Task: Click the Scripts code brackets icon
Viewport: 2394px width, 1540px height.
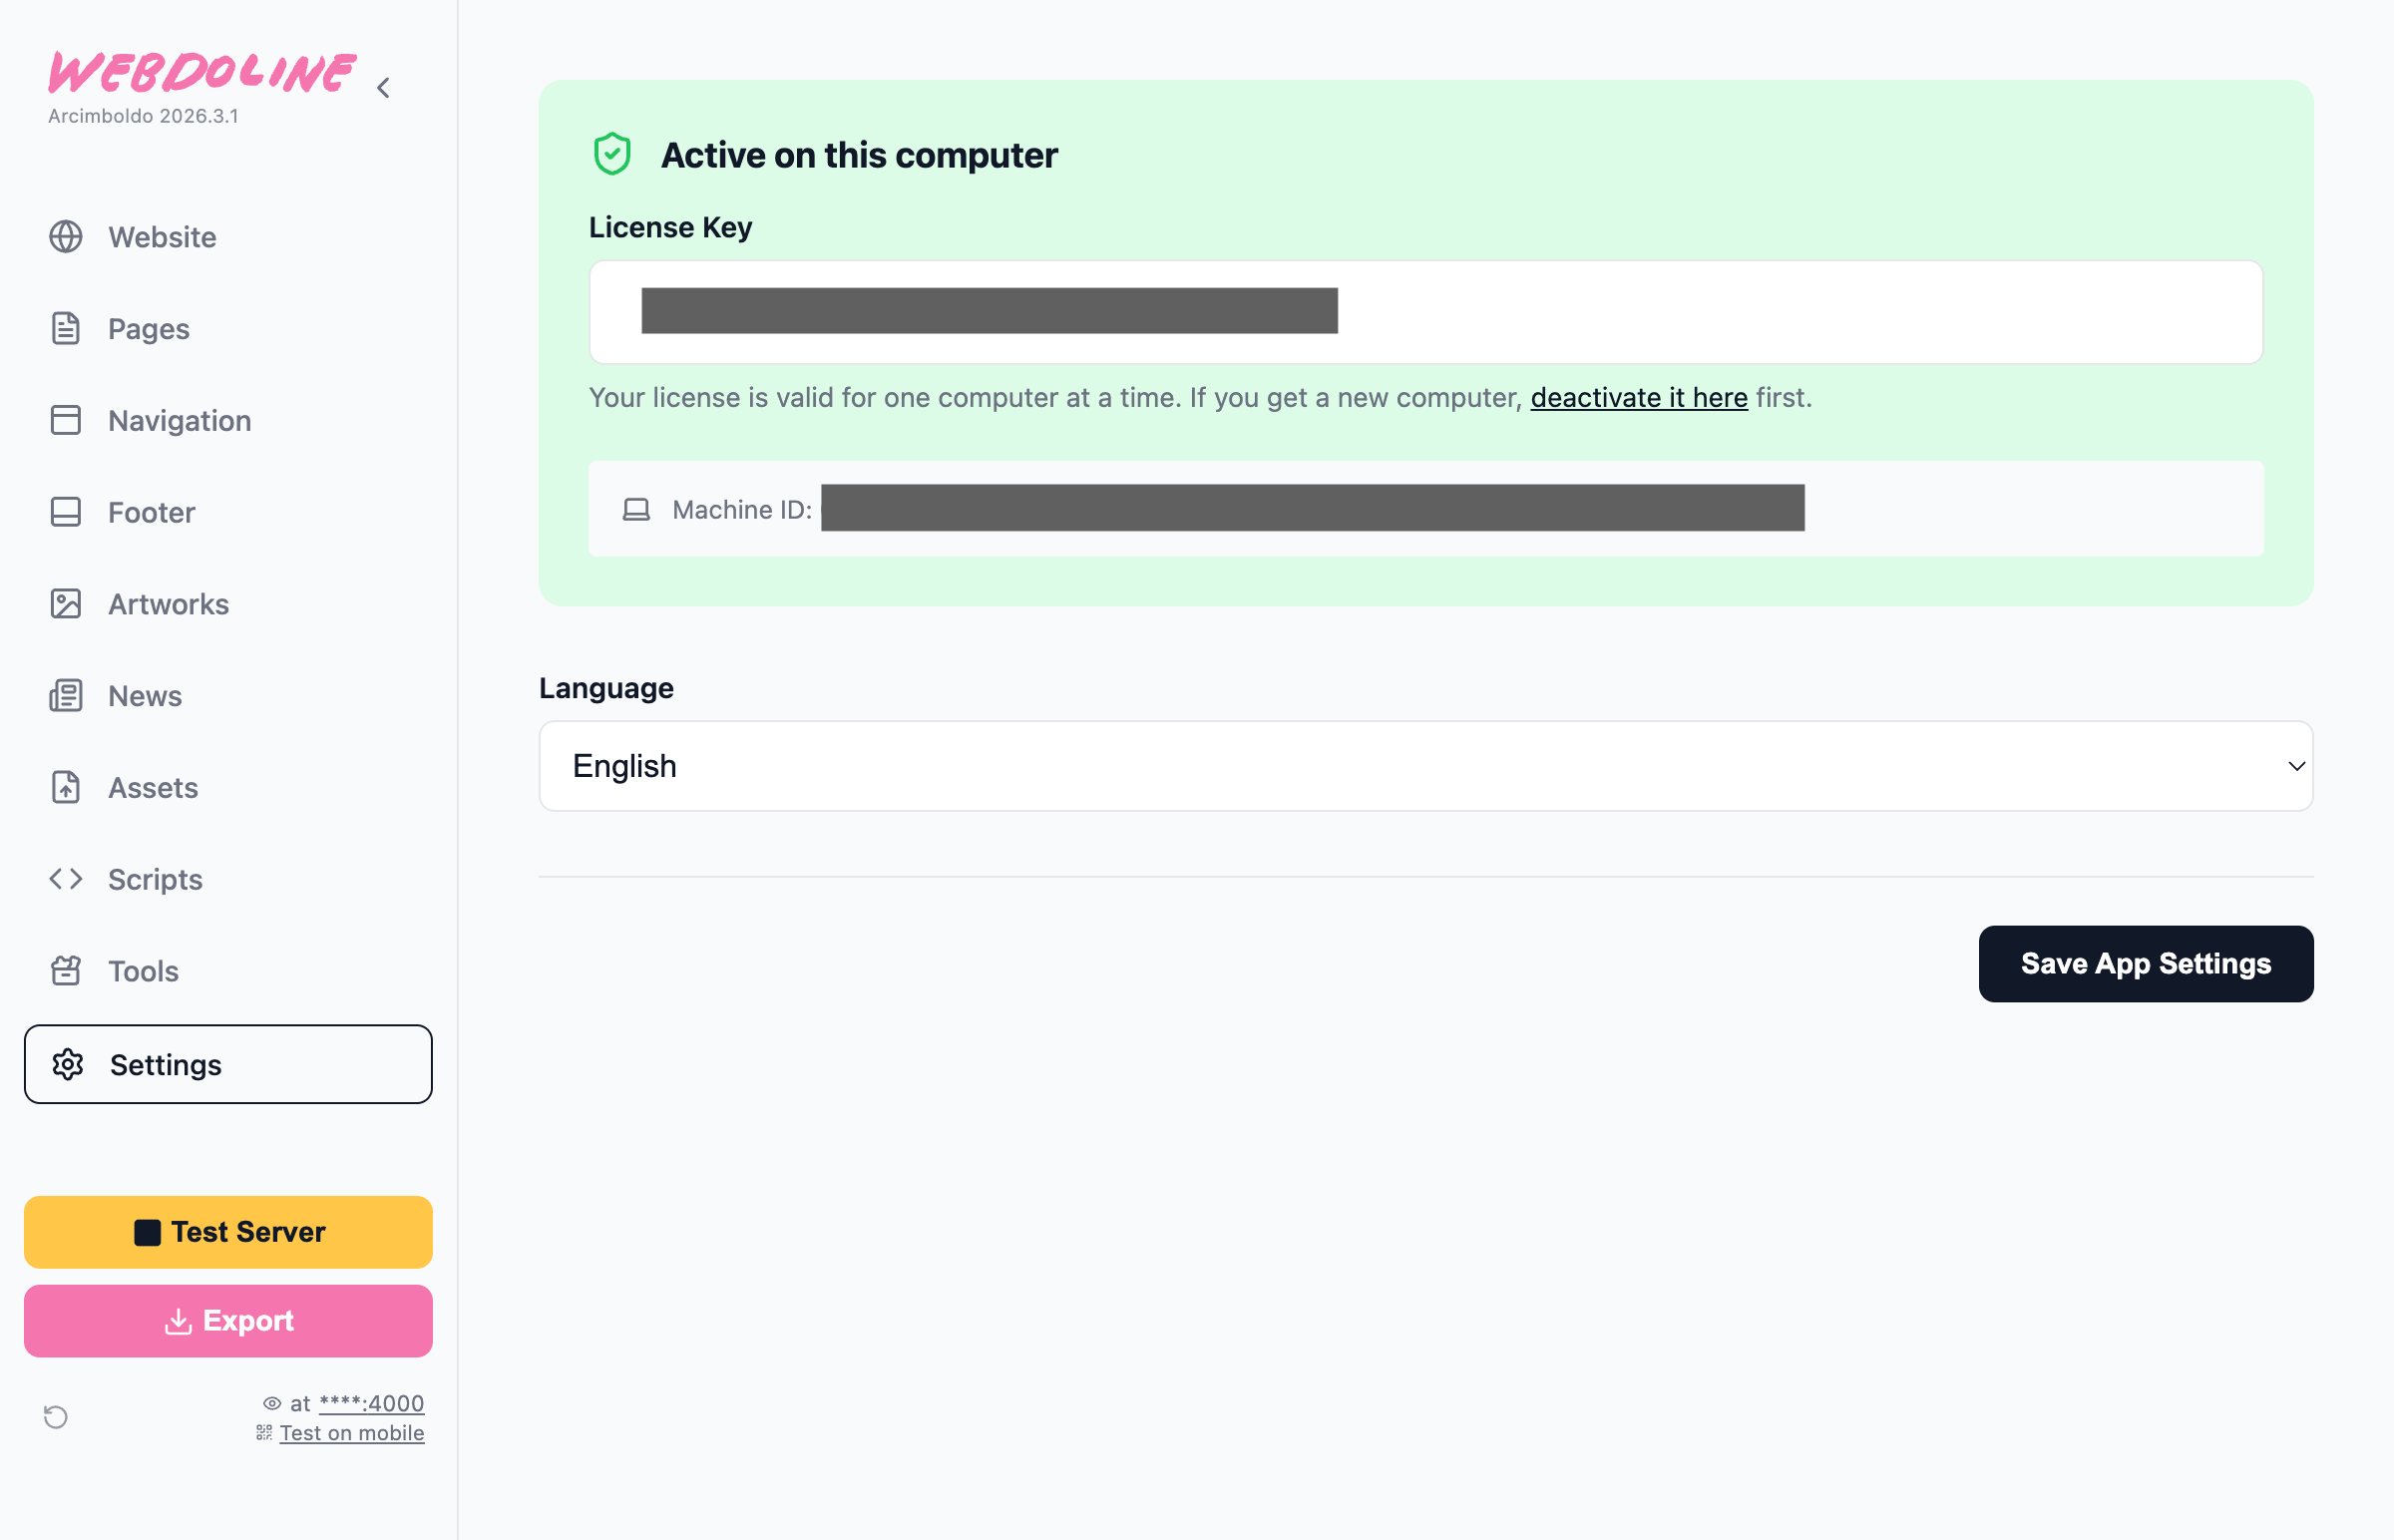Action: click(x=66, y=879)
